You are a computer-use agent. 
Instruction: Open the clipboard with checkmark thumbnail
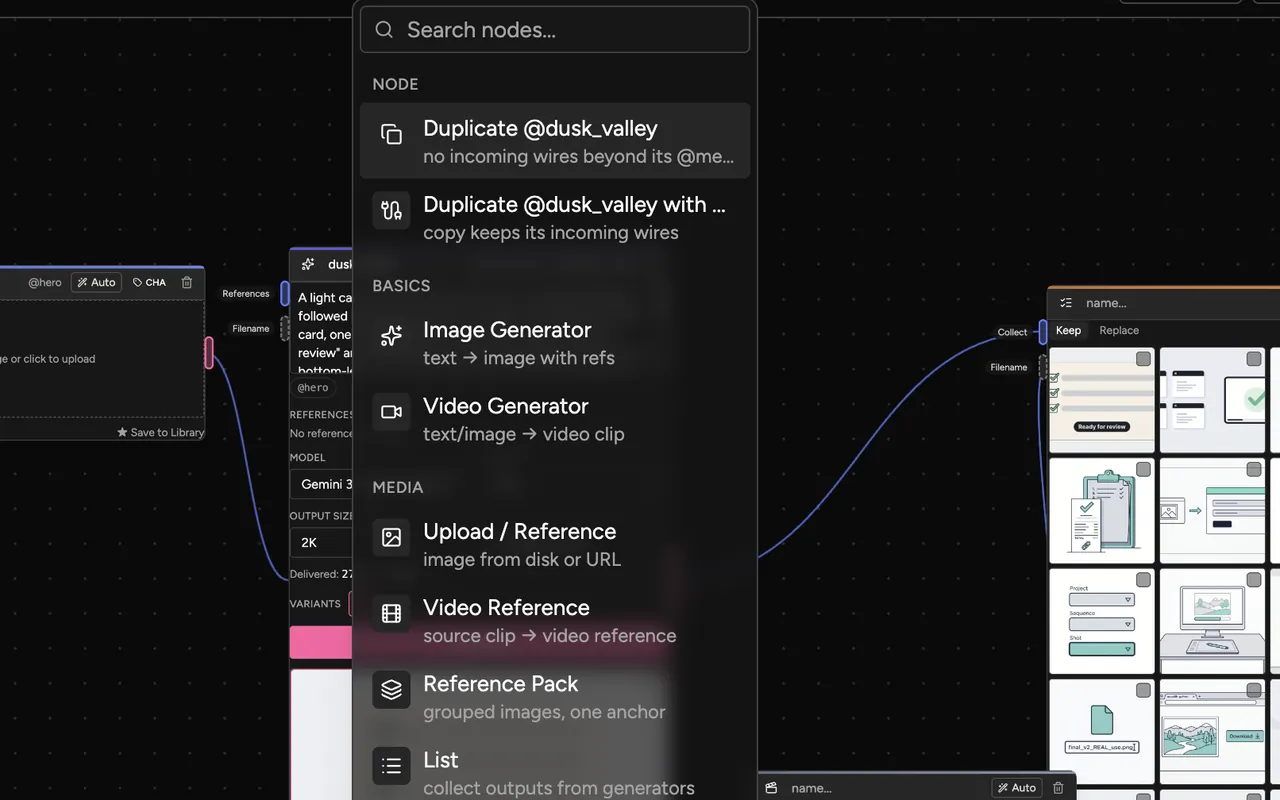coord(1101,511)
